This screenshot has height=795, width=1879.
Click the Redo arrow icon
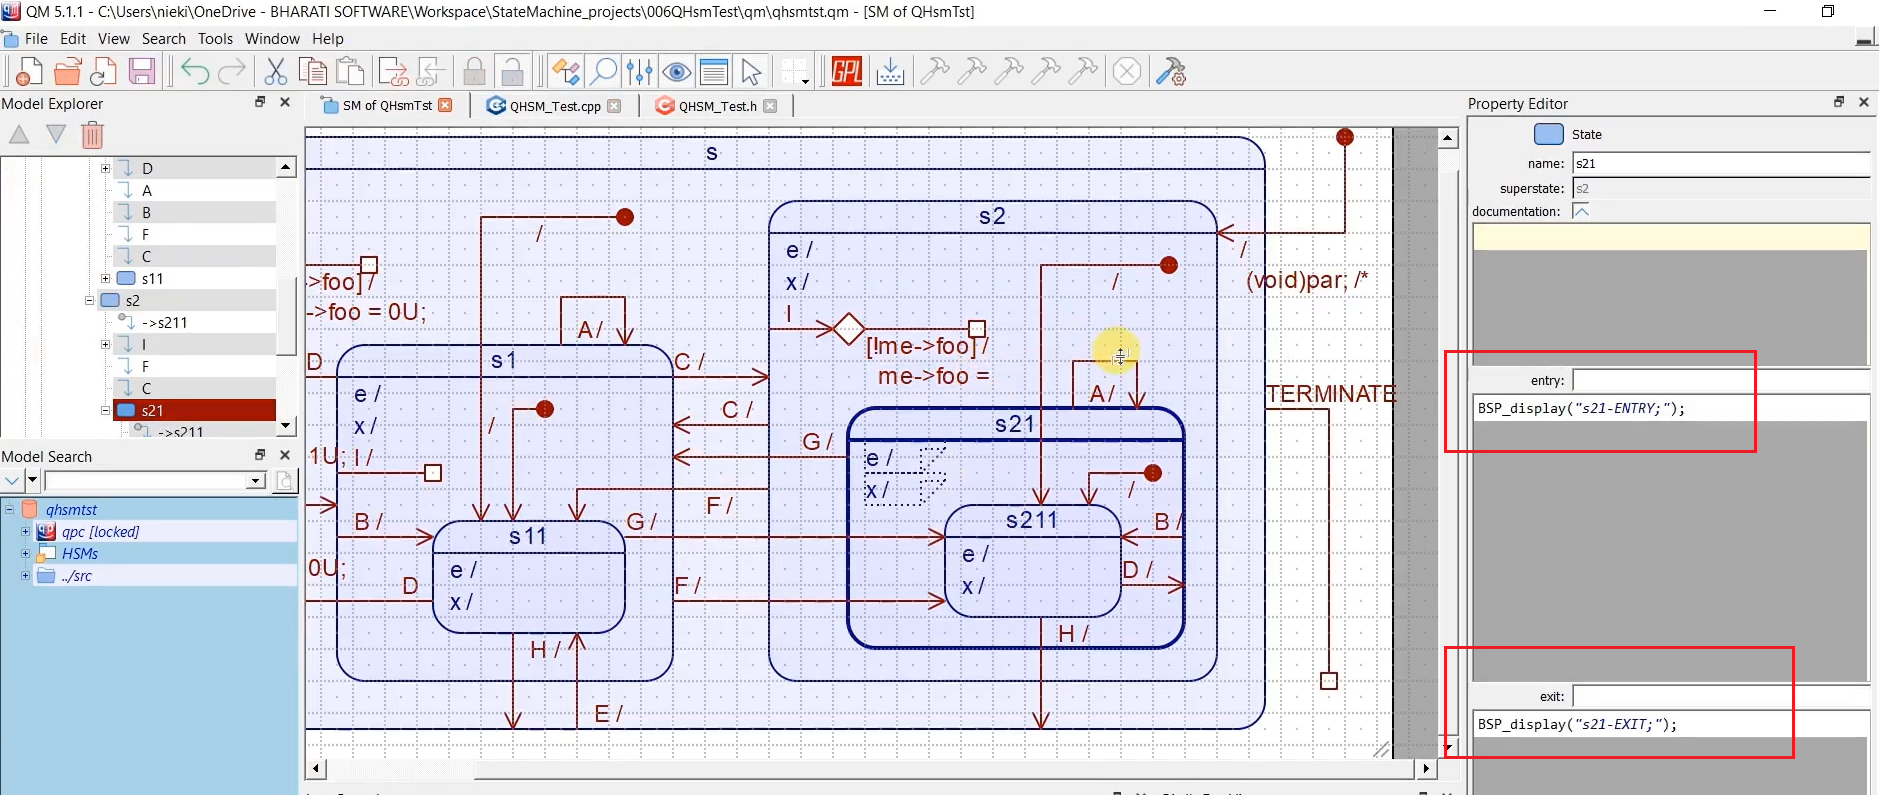(232, 72)
